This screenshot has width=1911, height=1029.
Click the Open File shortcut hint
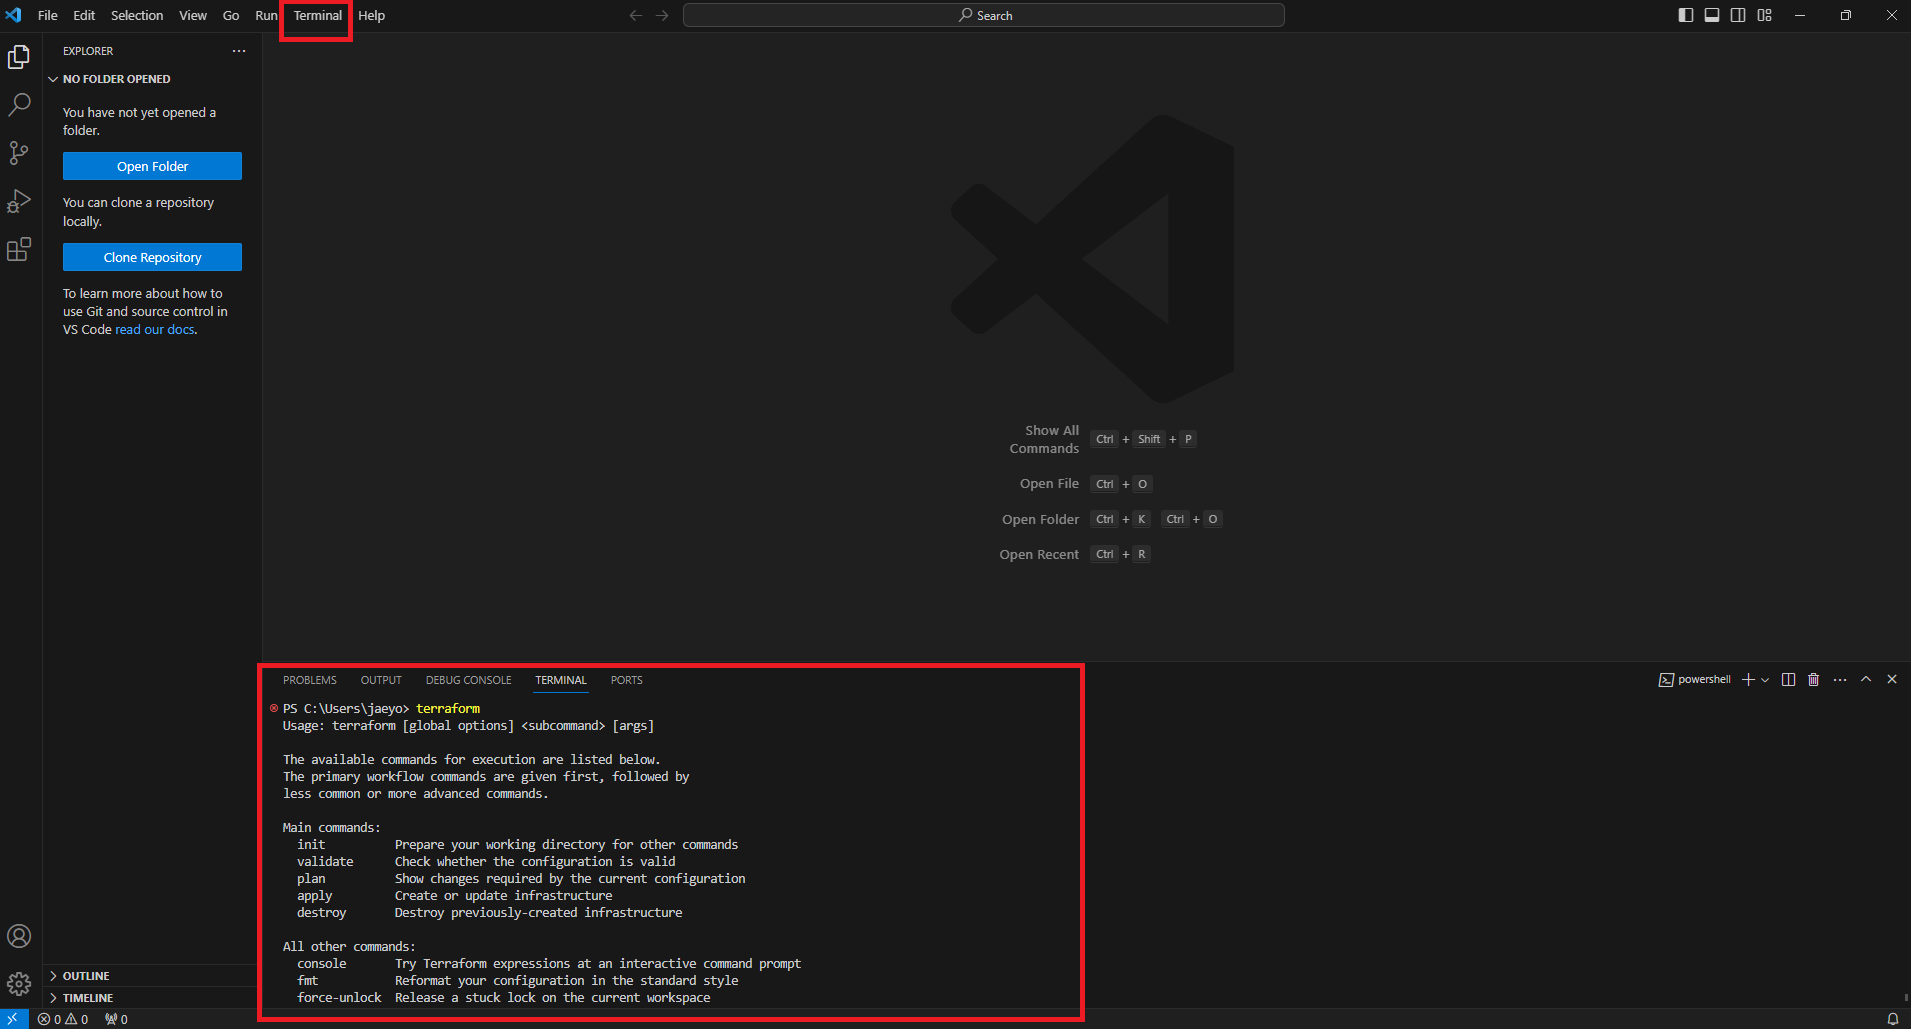[1086, 484]
